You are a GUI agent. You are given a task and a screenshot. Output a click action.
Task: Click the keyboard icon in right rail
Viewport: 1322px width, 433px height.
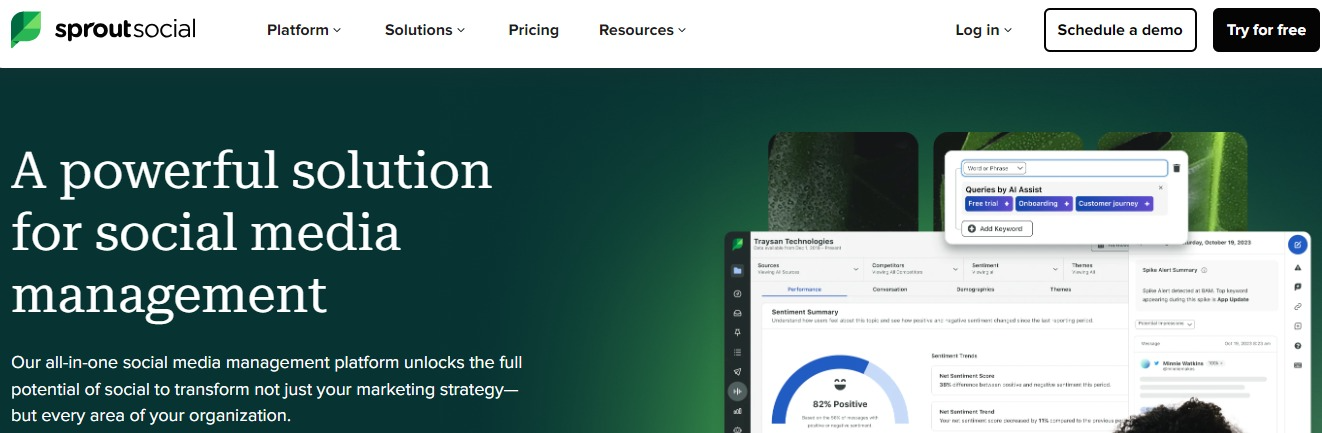pyautogui.click(x=1298, y=365)
